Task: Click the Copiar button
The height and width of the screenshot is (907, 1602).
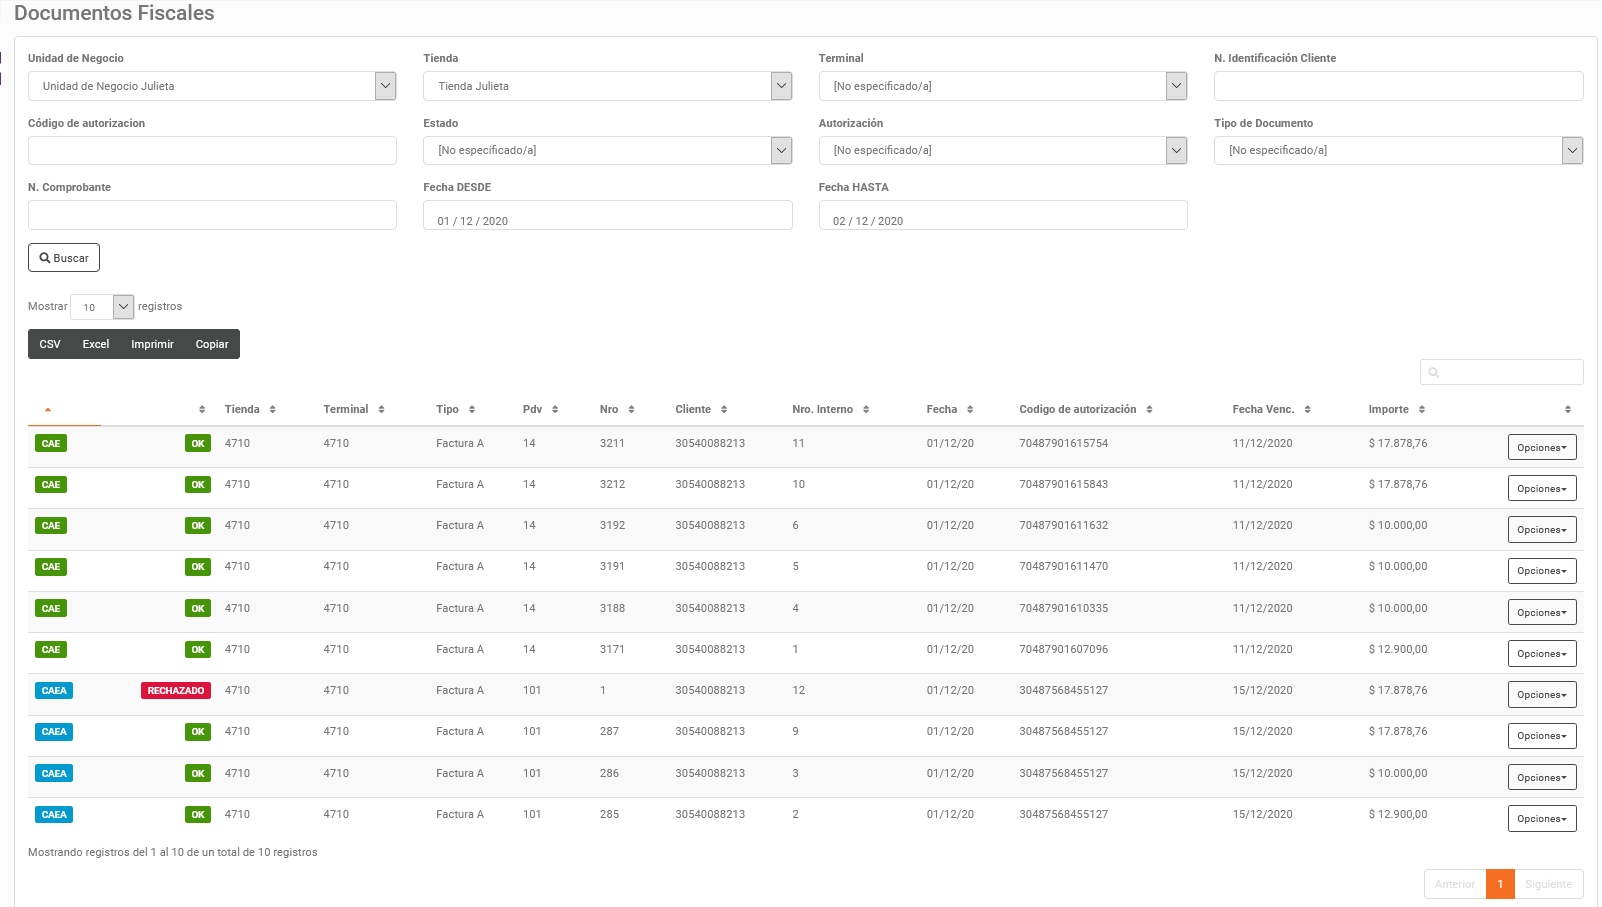Action: click(212, 344)
